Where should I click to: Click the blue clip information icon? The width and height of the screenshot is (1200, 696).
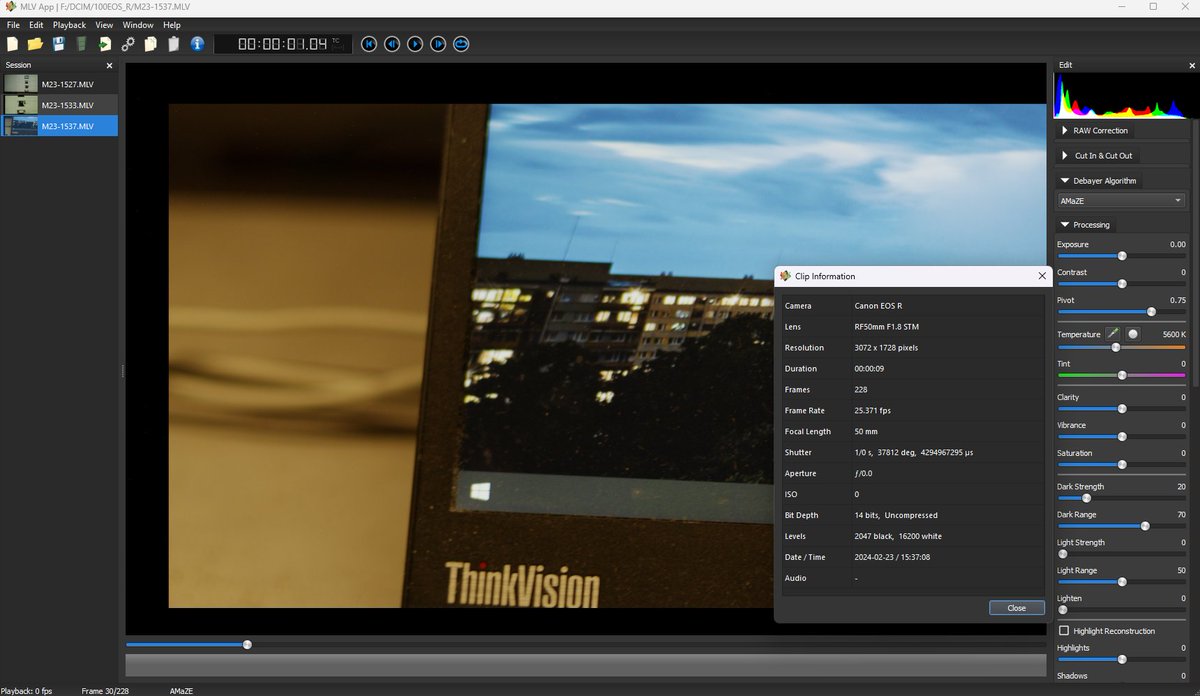pyautogui.click(x=197, y=44)
